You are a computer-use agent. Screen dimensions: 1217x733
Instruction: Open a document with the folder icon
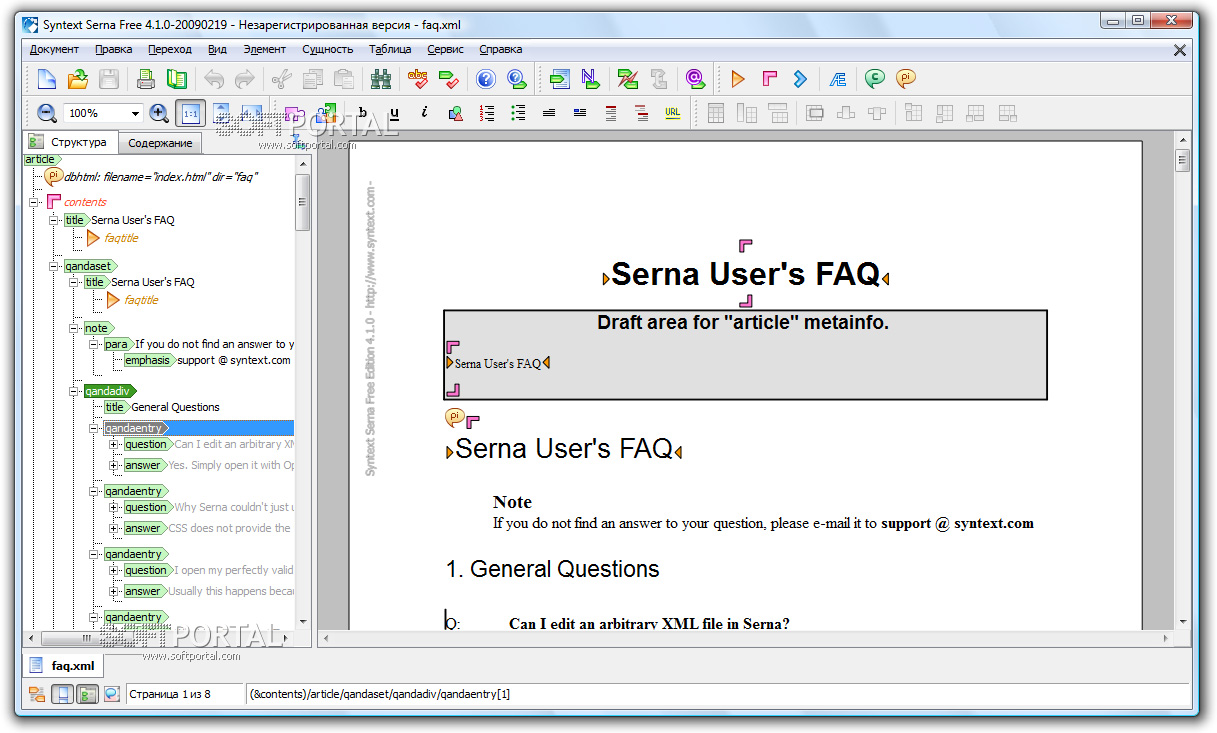pos(77,79)
